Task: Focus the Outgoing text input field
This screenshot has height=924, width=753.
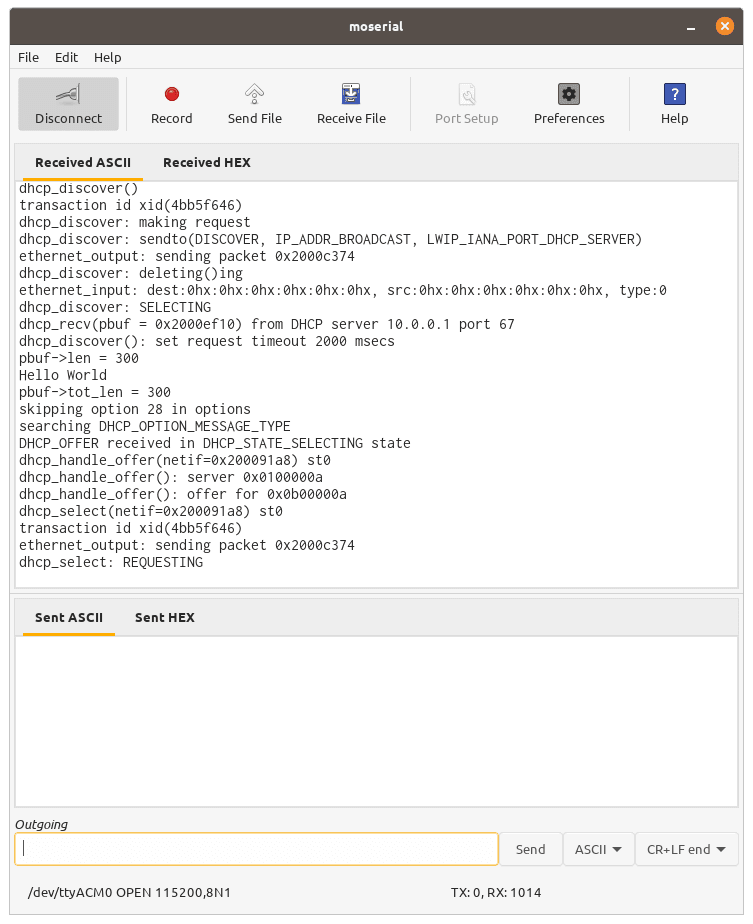Action: pyautogui.click(x=256, y=849)
